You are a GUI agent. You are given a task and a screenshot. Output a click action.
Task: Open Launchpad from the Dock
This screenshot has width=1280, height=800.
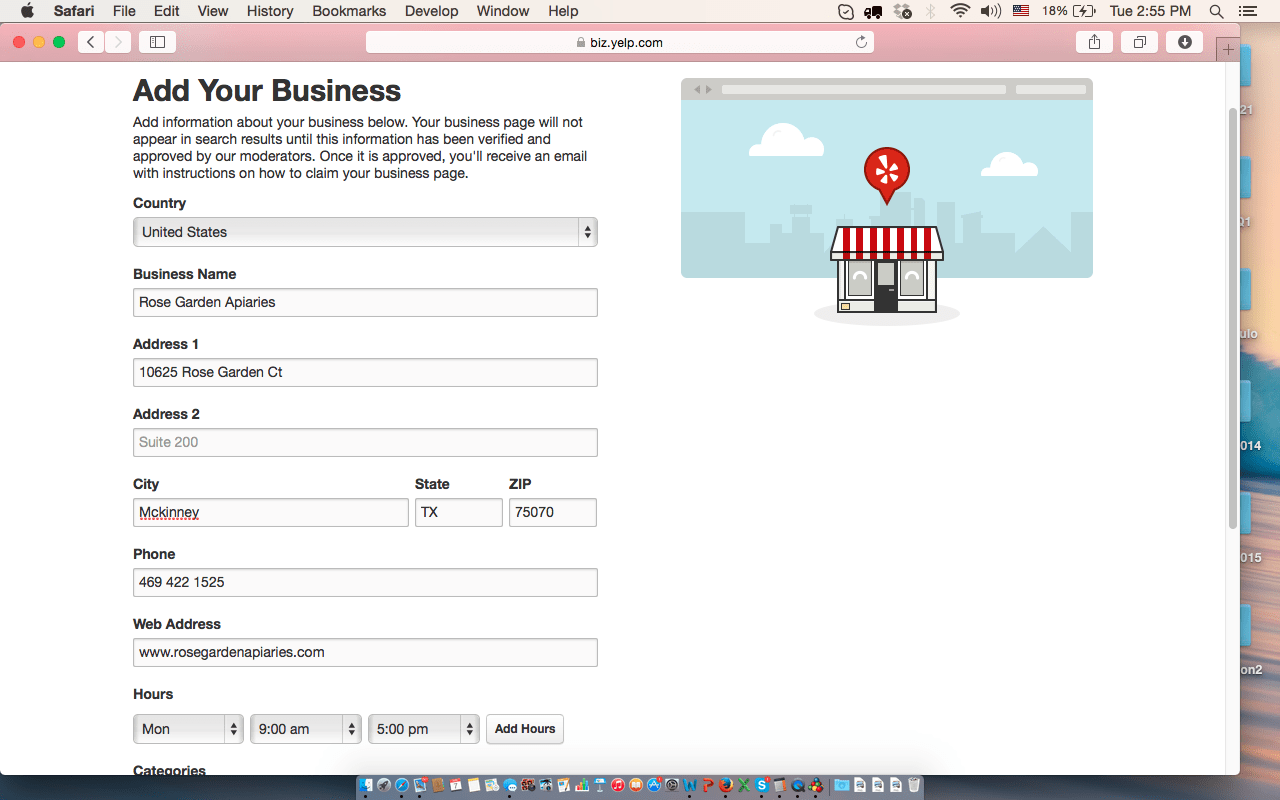point(384,786)
